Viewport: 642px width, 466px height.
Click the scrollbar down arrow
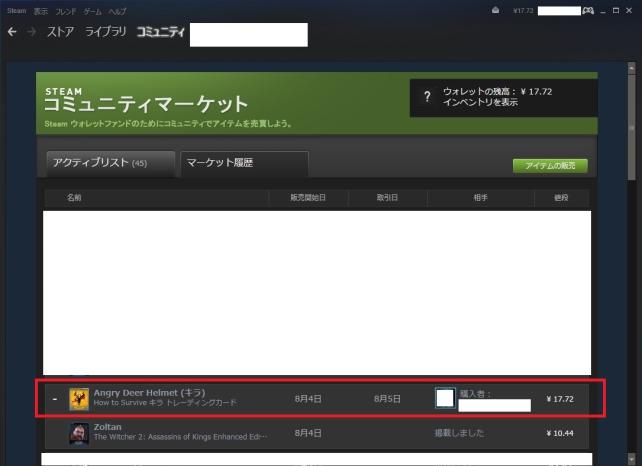click(631, 458)
